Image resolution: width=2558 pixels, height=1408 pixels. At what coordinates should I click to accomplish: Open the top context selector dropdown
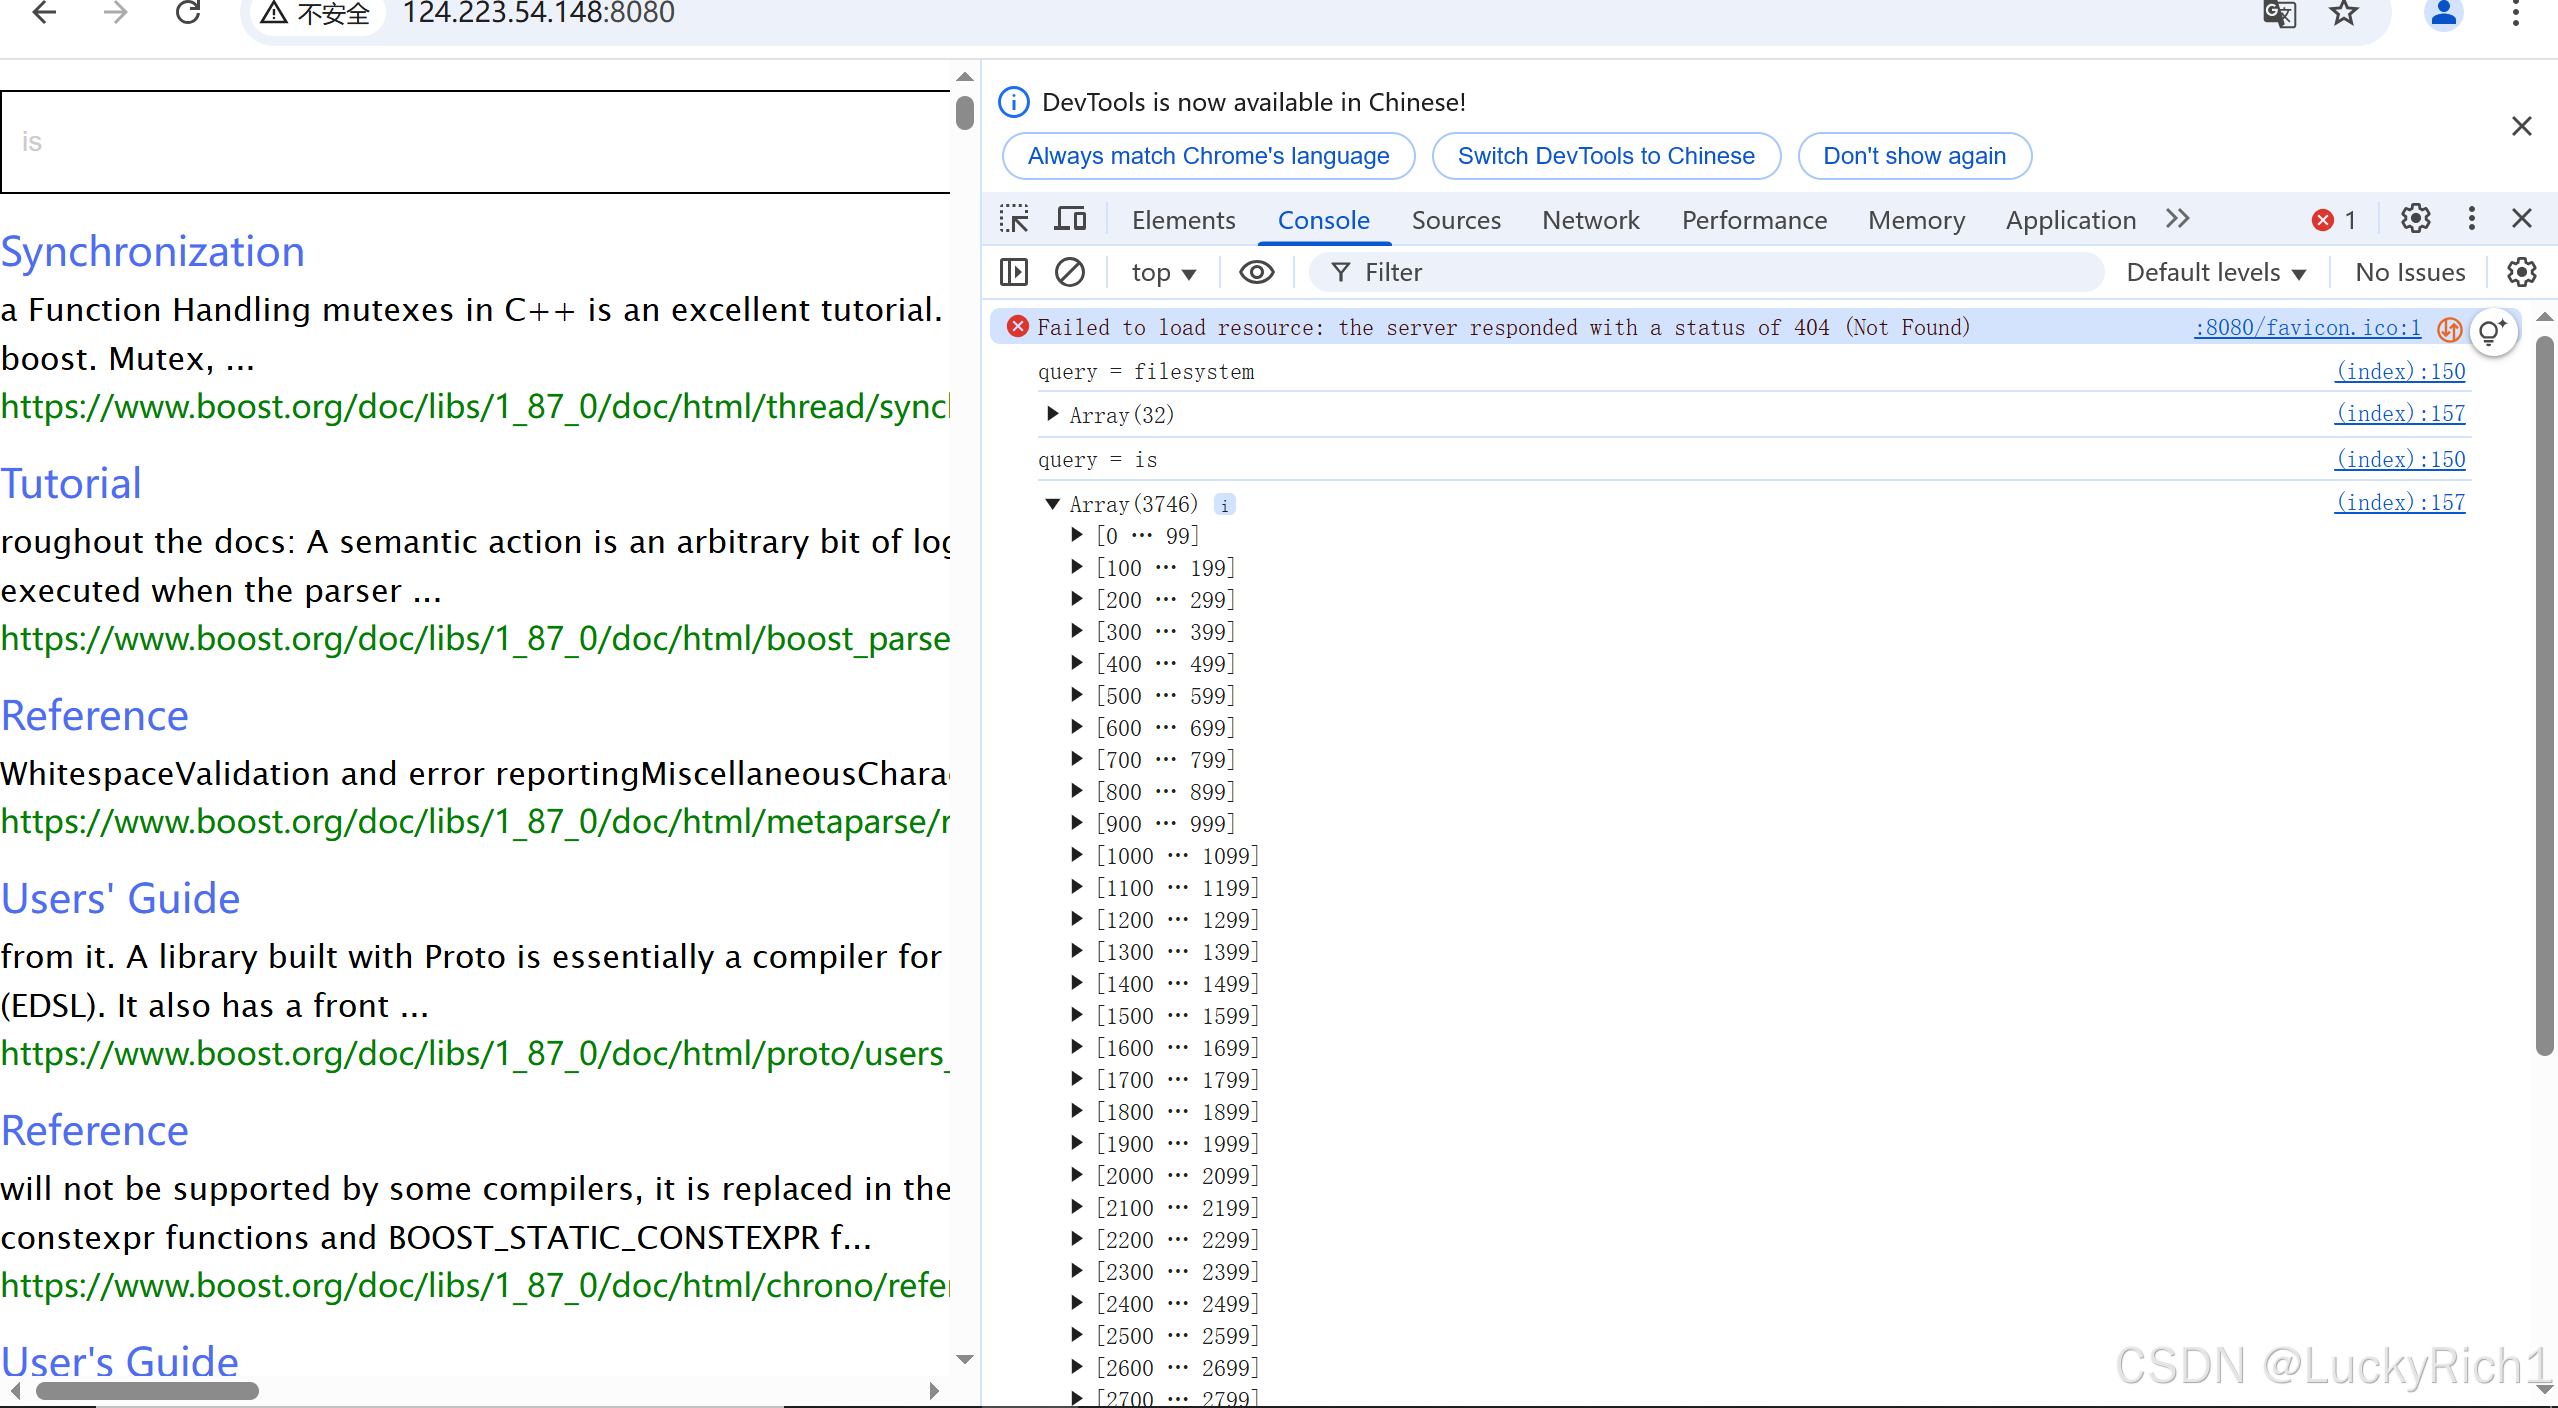[1163, 272]
